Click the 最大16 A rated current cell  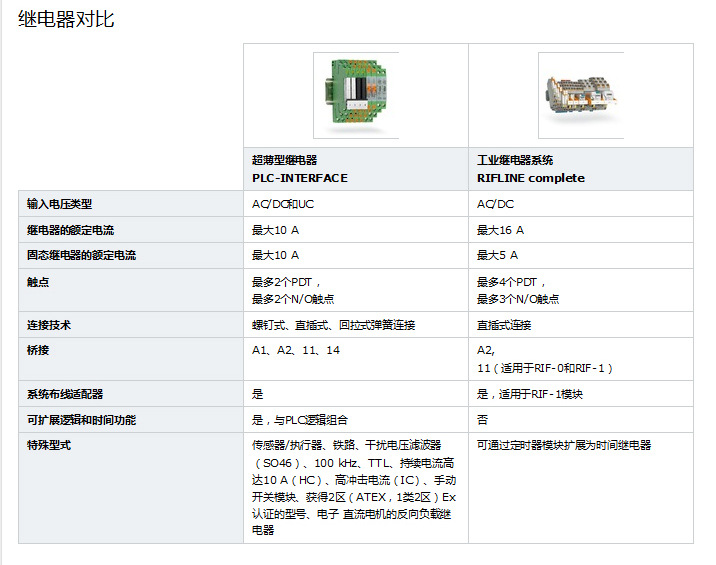(x=500, y=230)
